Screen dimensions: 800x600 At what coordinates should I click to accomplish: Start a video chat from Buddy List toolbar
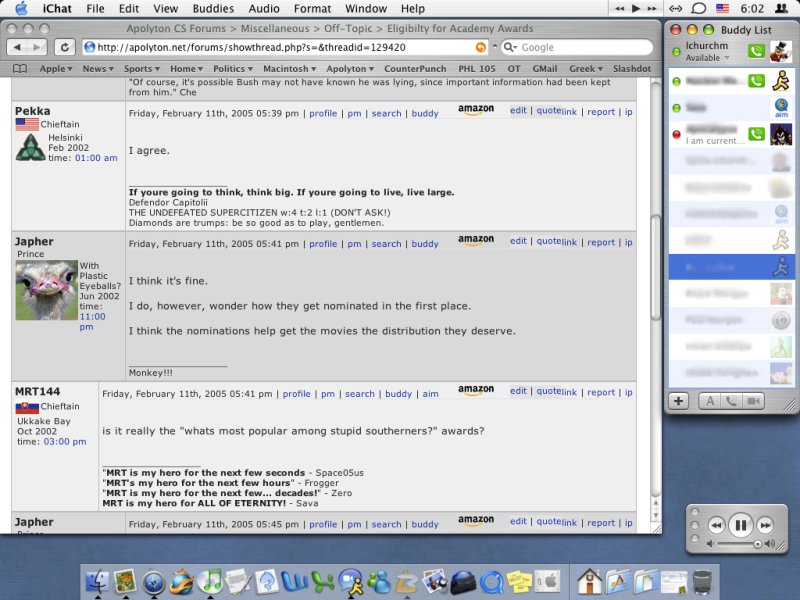(x=753, y=401)
